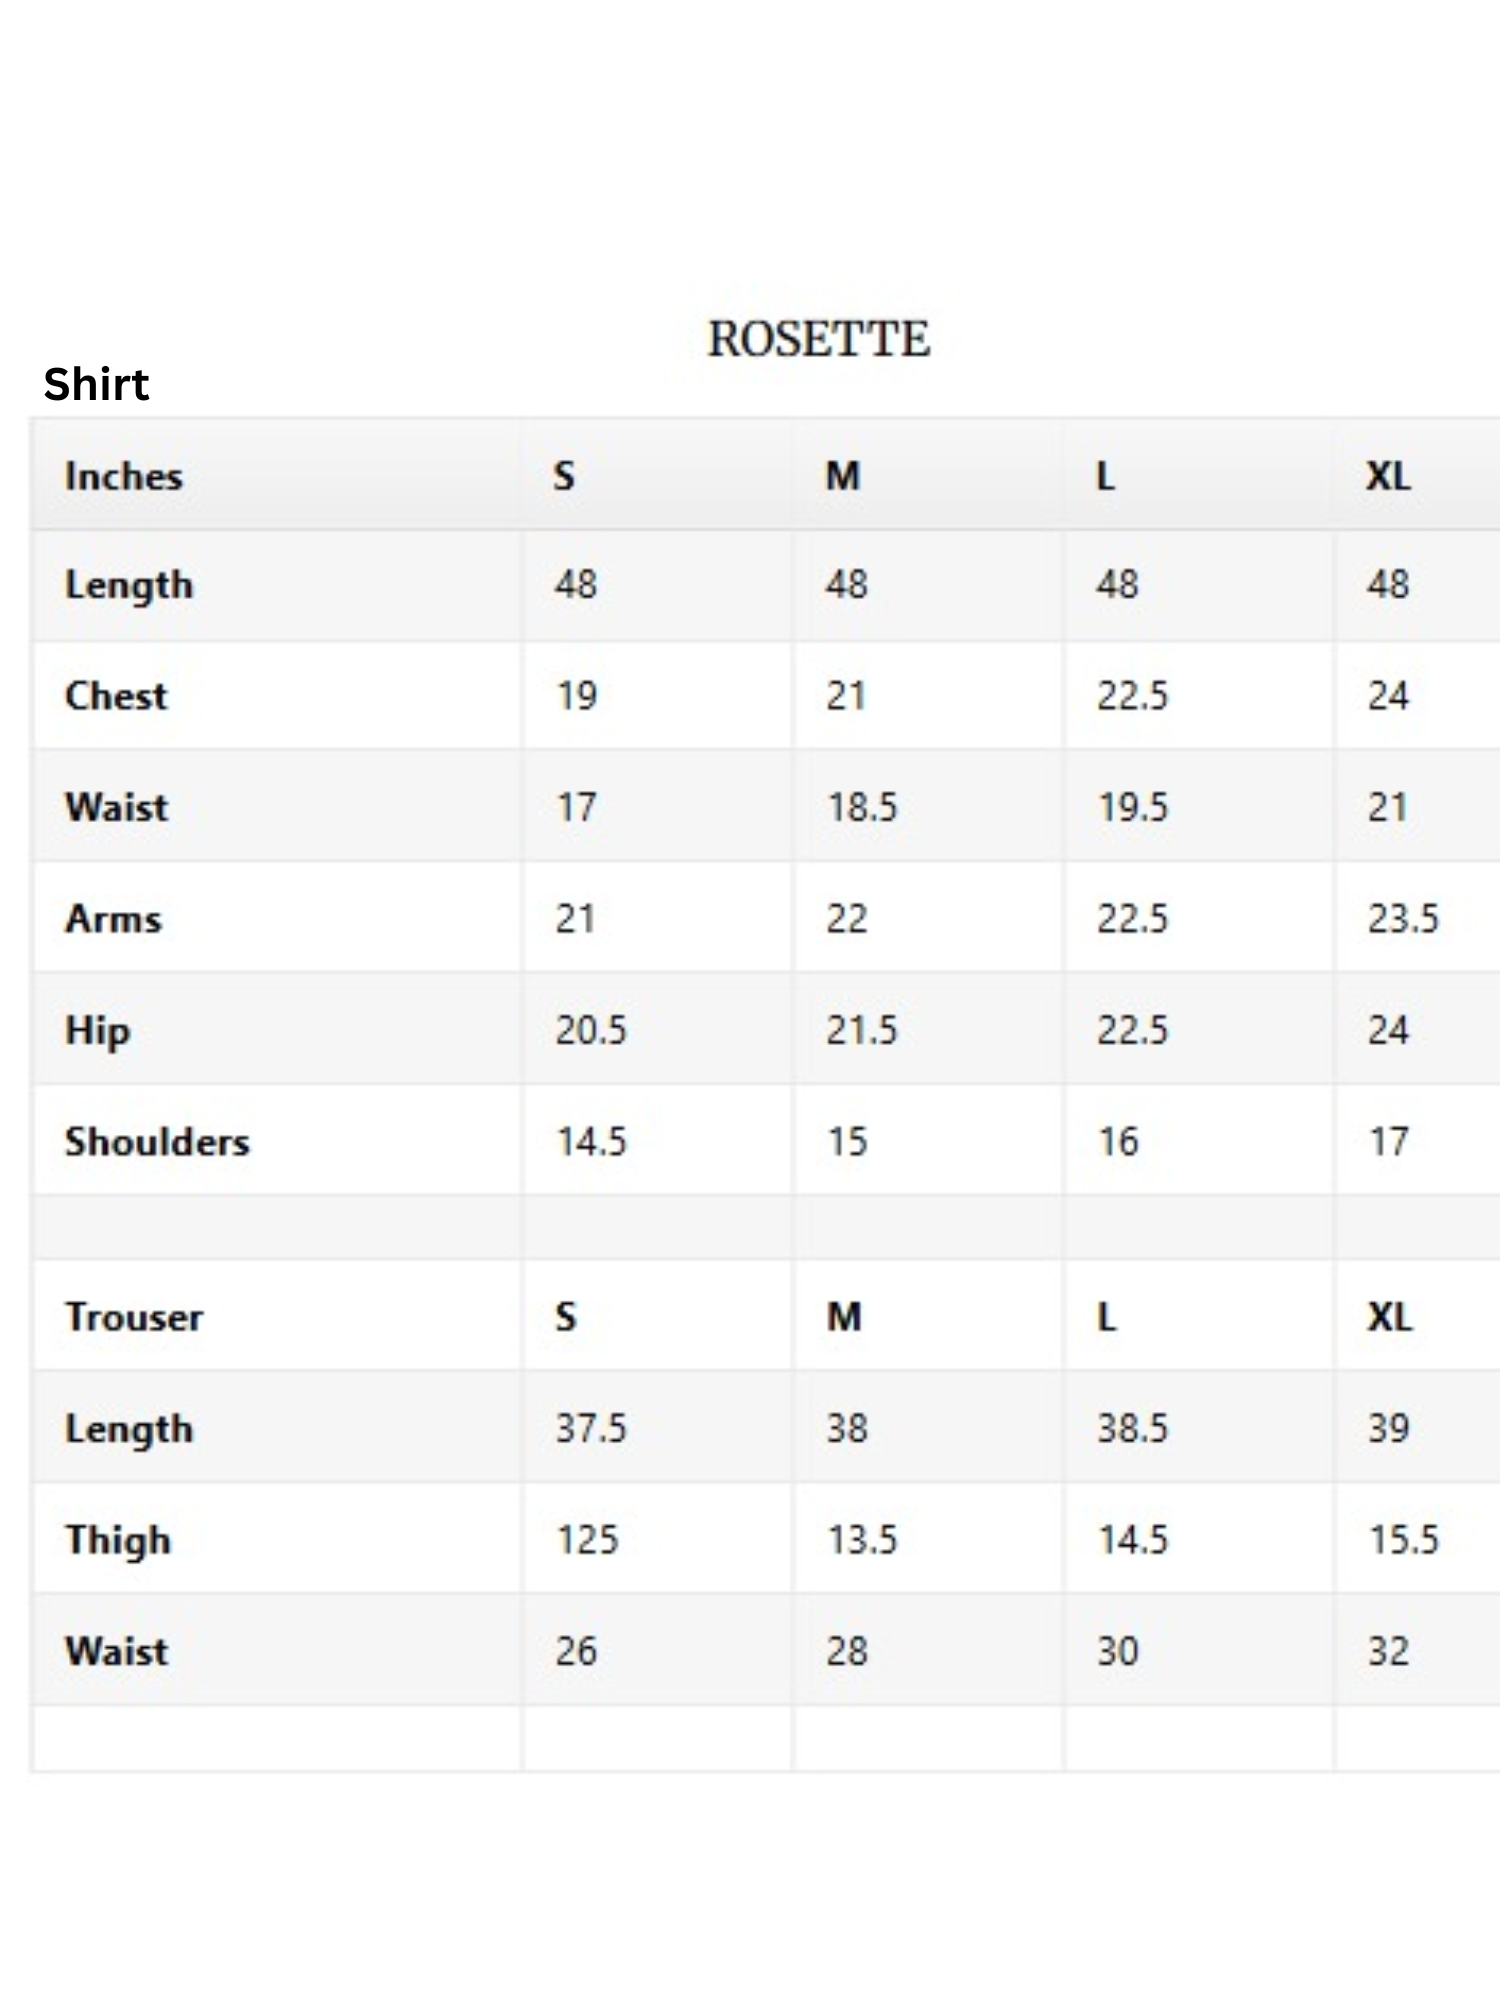Click the Trouser M column header
The height and width of the screenshot is (2000, 1500).
[x=844, y=1317]
